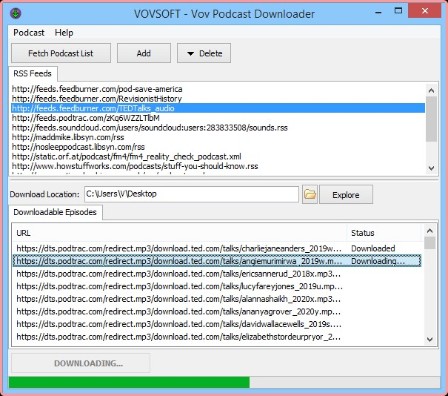Image resolution: width=448 pixels, height=396 pixels.
Task: Click the Downloaded status cell
Action: tap(373, 249)
